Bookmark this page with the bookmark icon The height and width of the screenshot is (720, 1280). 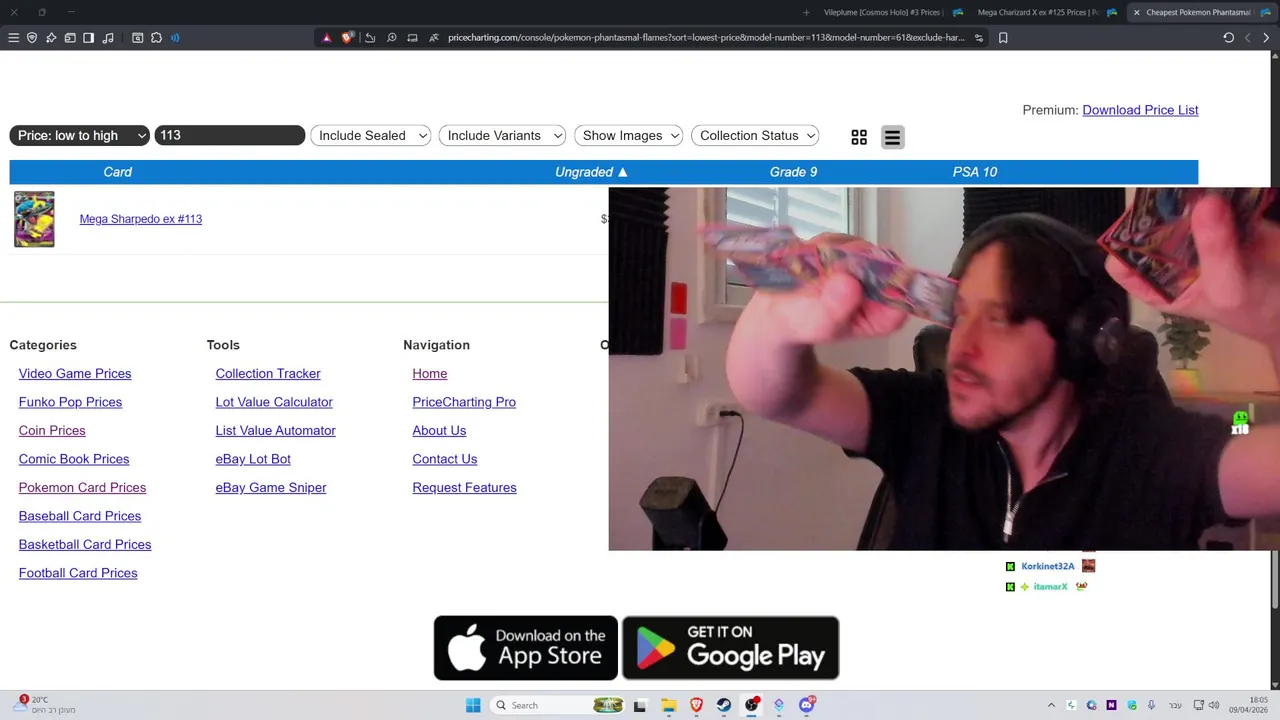click(1003, 38)
